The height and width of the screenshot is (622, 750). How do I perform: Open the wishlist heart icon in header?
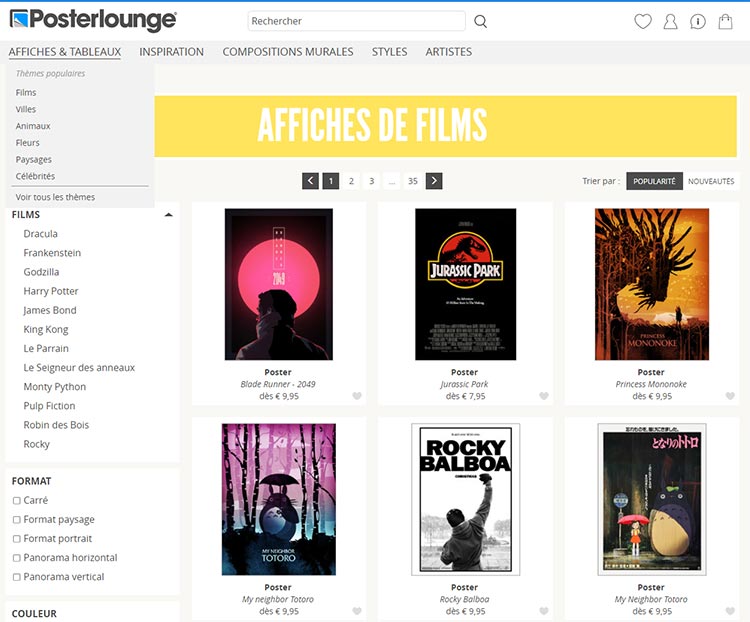[x=643, y=21]
